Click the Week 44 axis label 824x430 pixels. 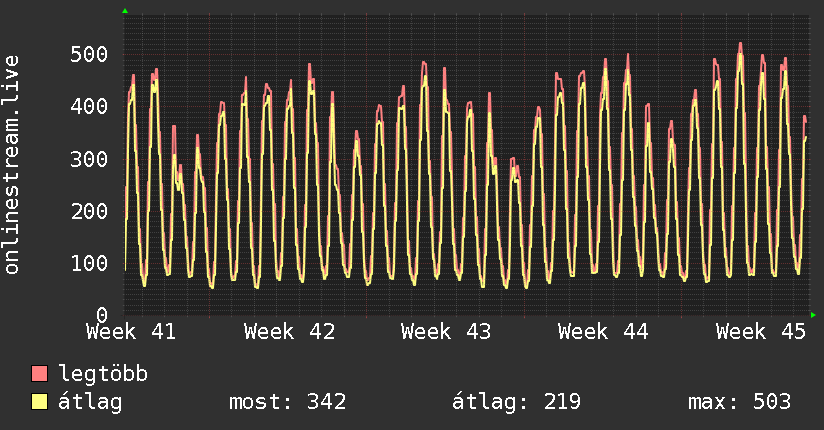click(603, 332)
